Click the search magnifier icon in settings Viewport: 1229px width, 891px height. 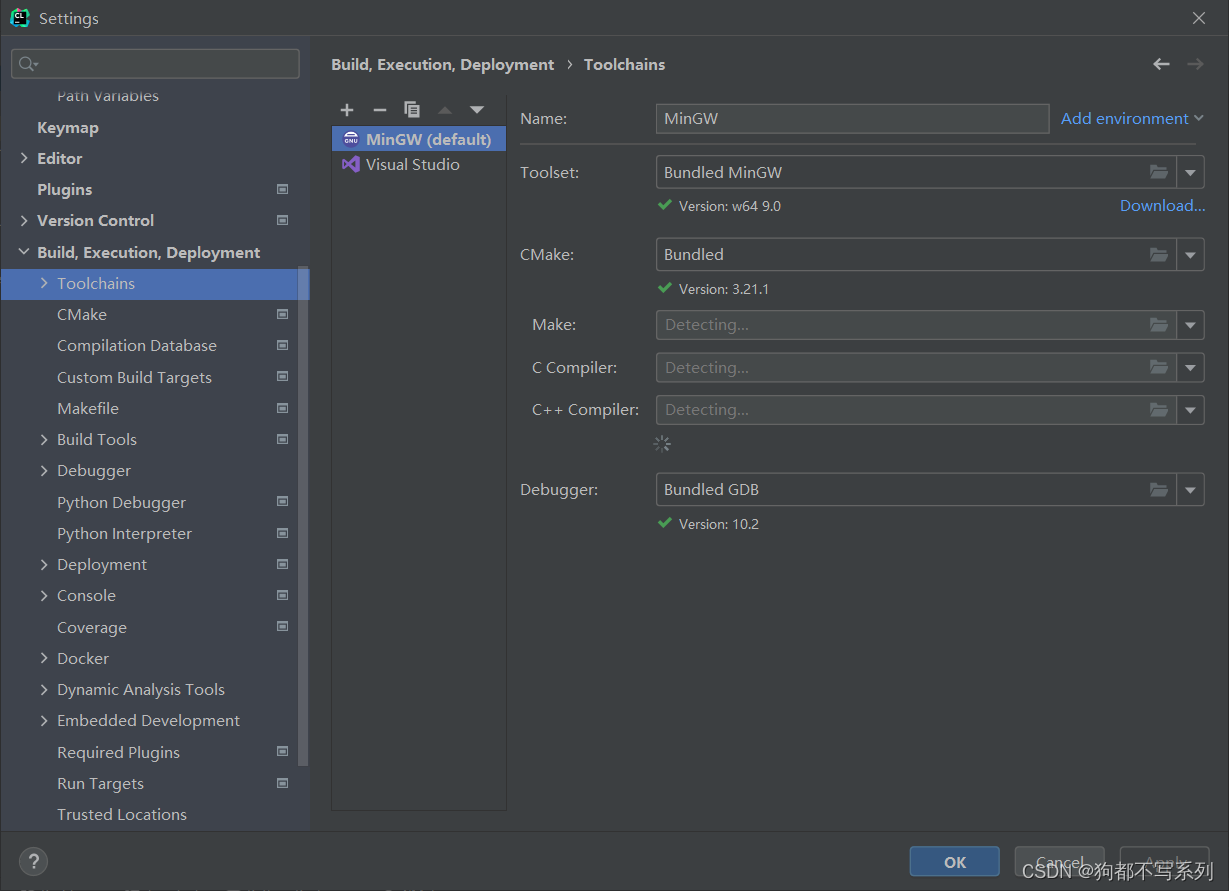27,64
